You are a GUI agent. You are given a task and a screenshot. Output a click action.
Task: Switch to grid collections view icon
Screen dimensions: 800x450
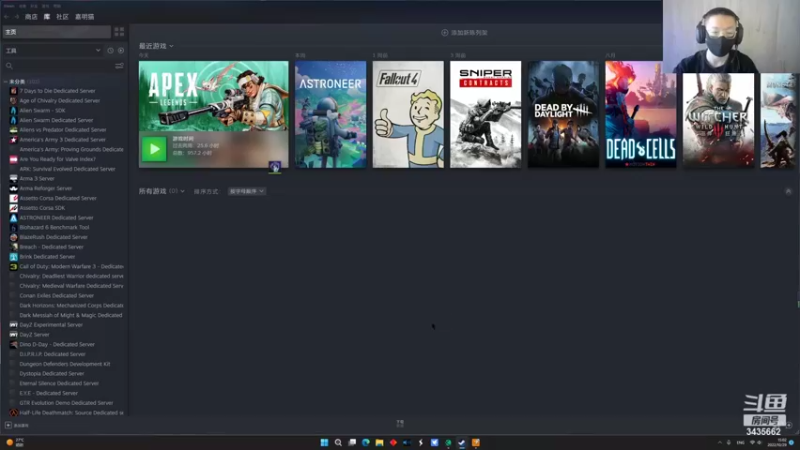(119, 32)
